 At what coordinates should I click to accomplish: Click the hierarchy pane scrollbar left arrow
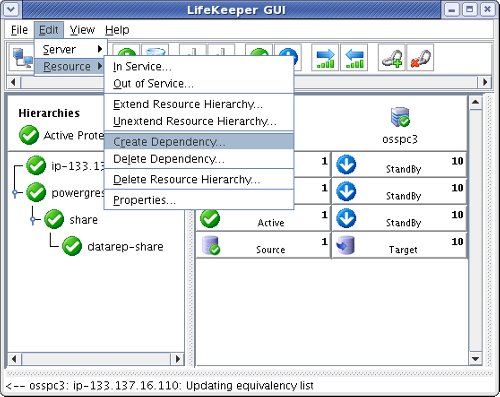pyautogui.click(x=14, y=359)
